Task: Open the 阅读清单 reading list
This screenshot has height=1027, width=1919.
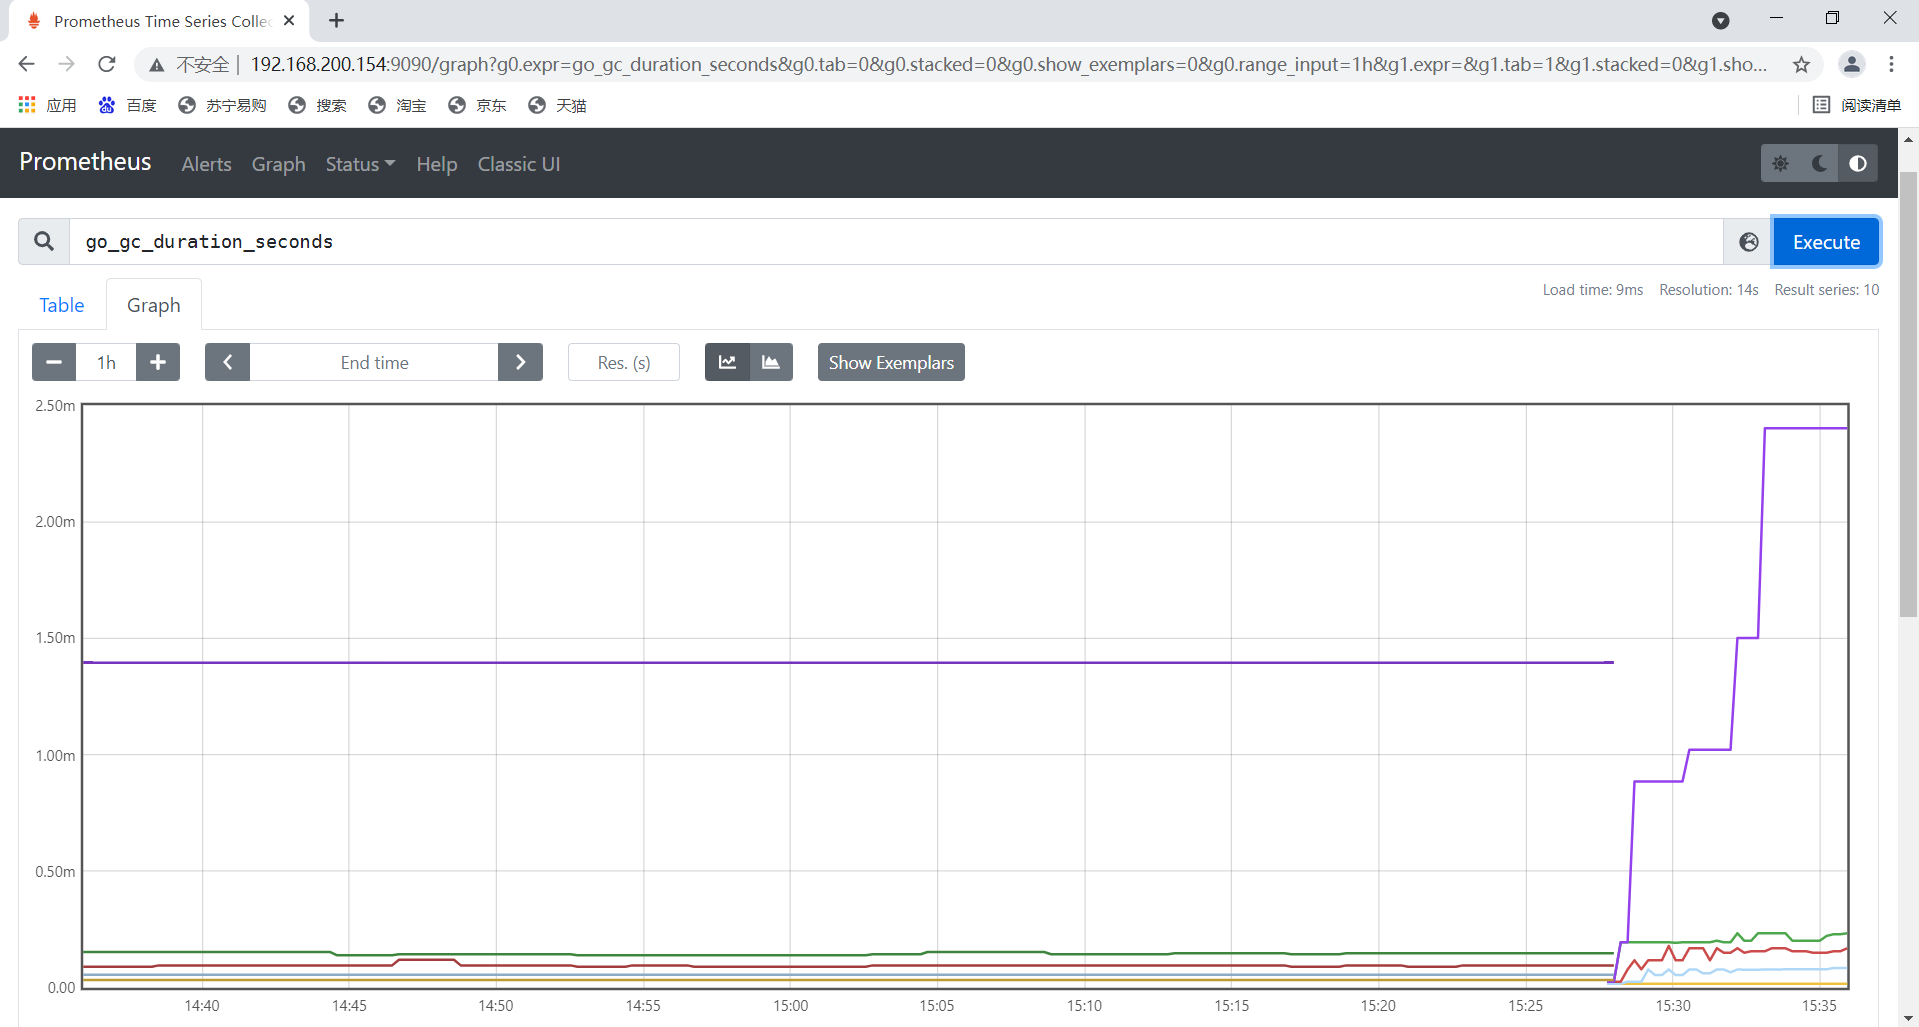Action: [1857, 105]
